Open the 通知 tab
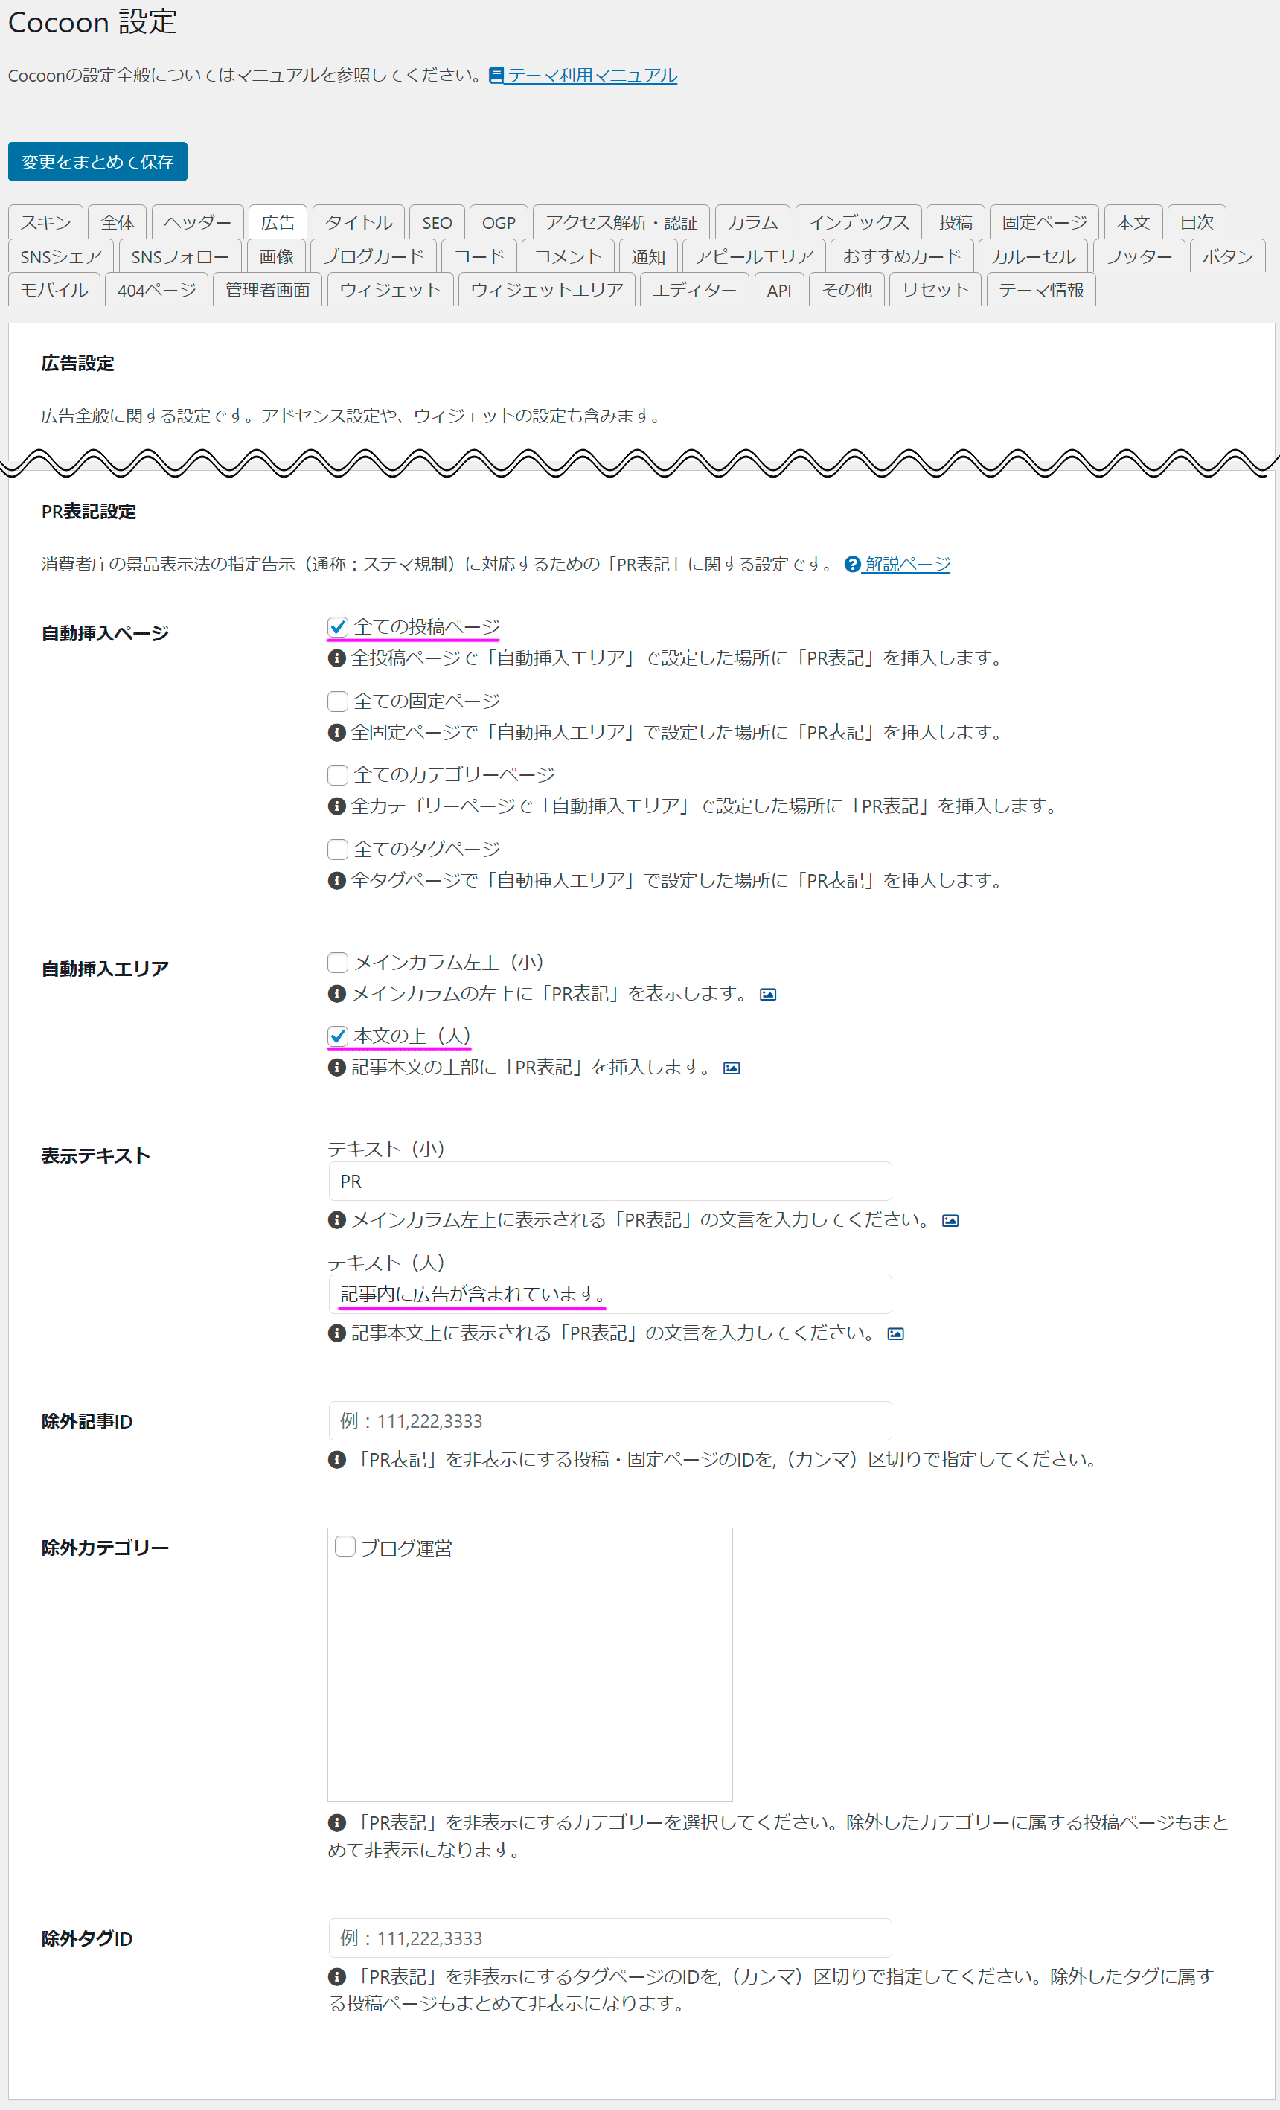This screenshot has width=1280, height=2110. tap(649, 256)
